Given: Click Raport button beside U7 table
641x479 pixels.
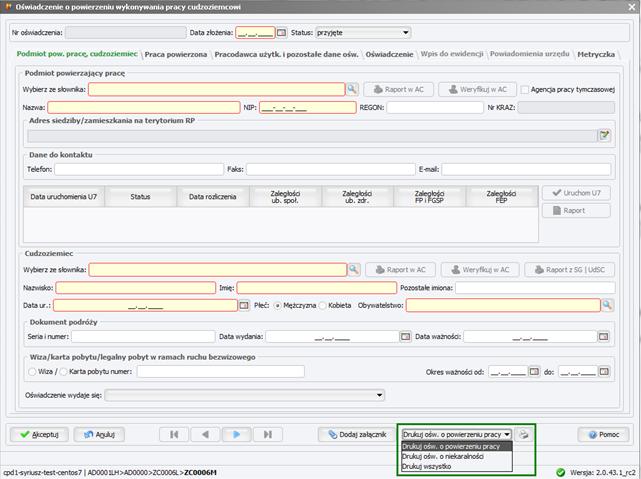Looking at the screenshot, I should pos(576,210).
